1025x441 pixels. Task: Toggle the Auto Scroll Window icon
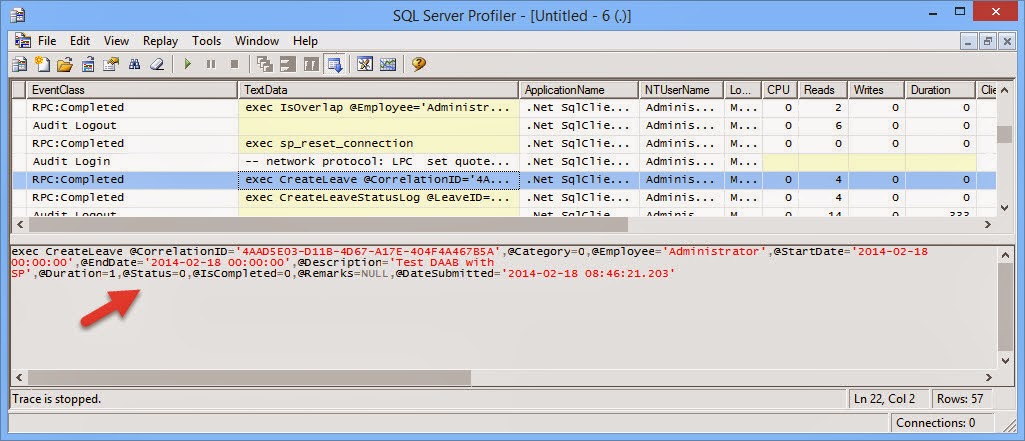coord(335,64)
